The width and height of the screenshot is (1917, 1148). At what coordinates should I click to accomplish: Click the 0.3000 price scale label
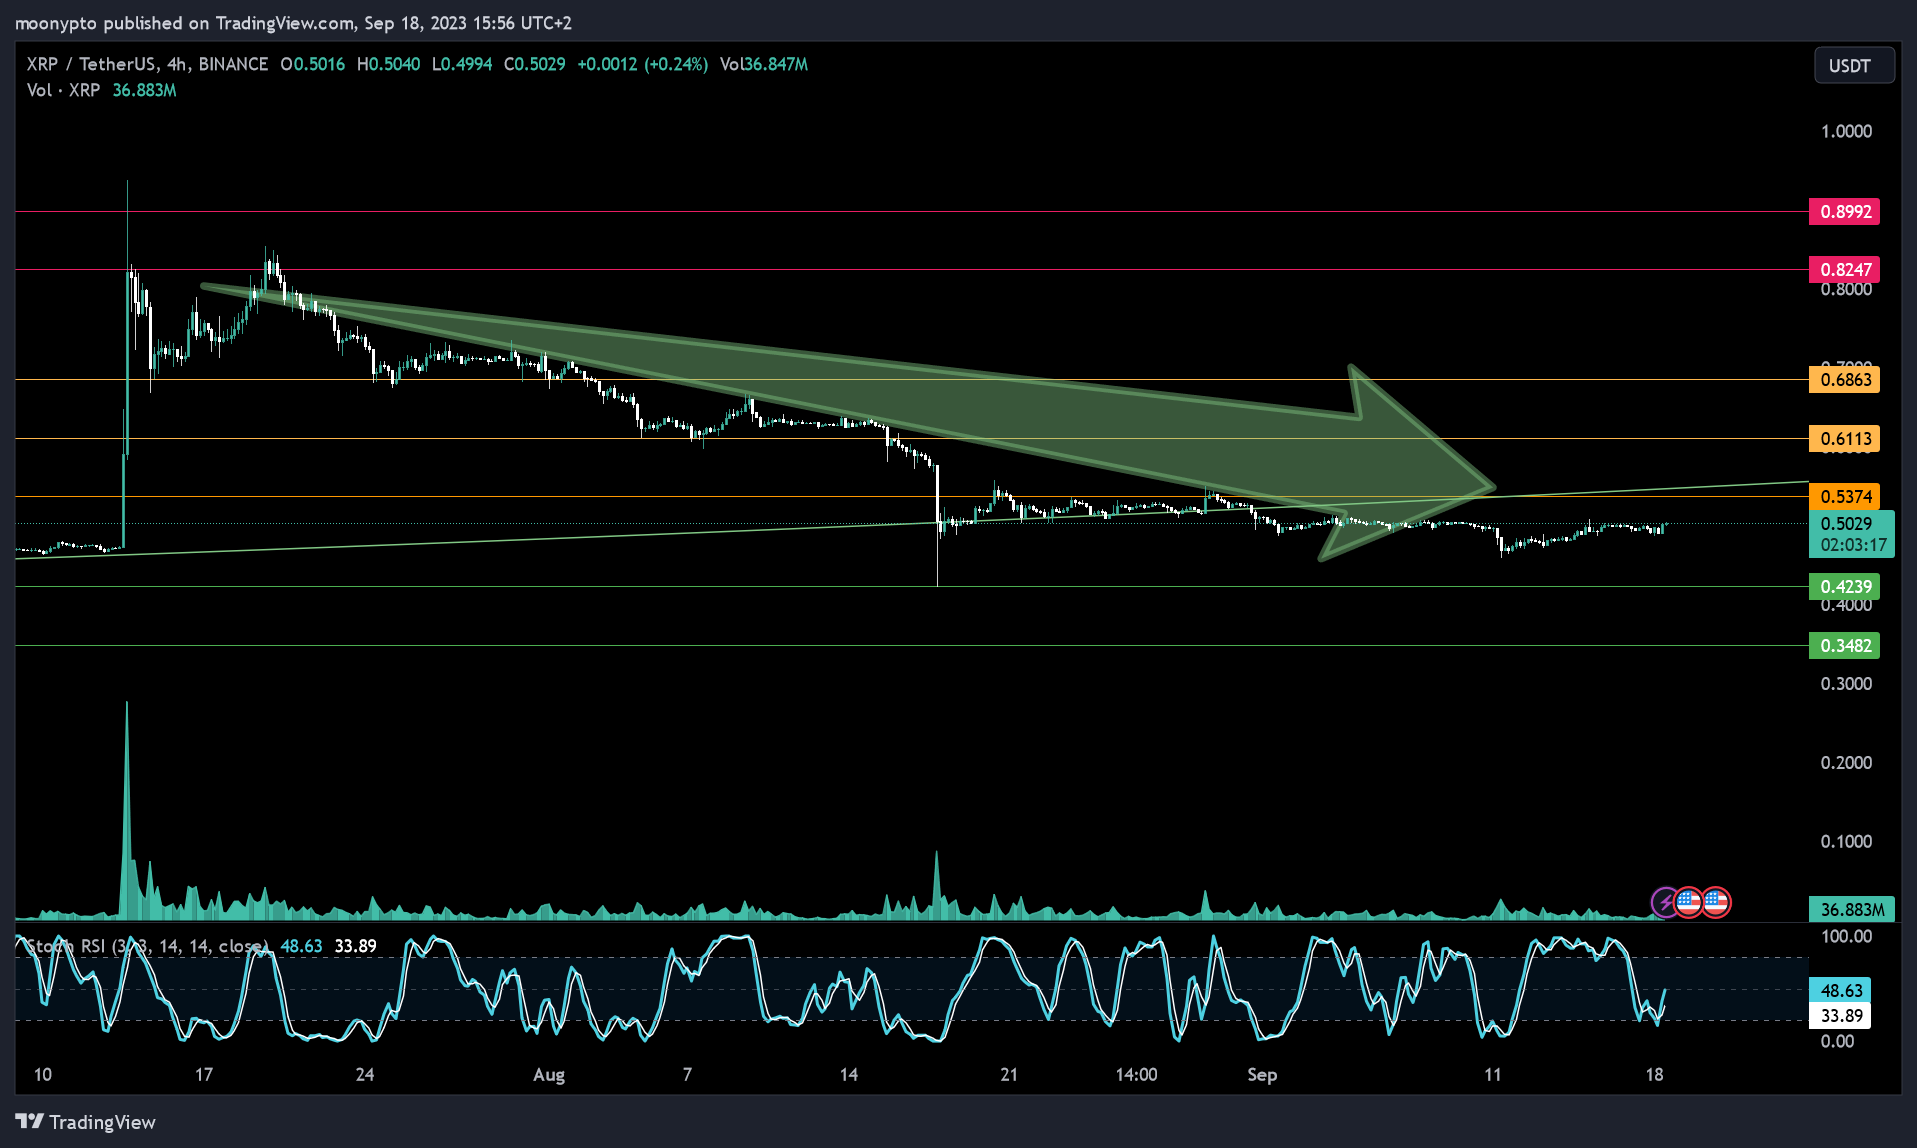click(x=1846, y=684)
